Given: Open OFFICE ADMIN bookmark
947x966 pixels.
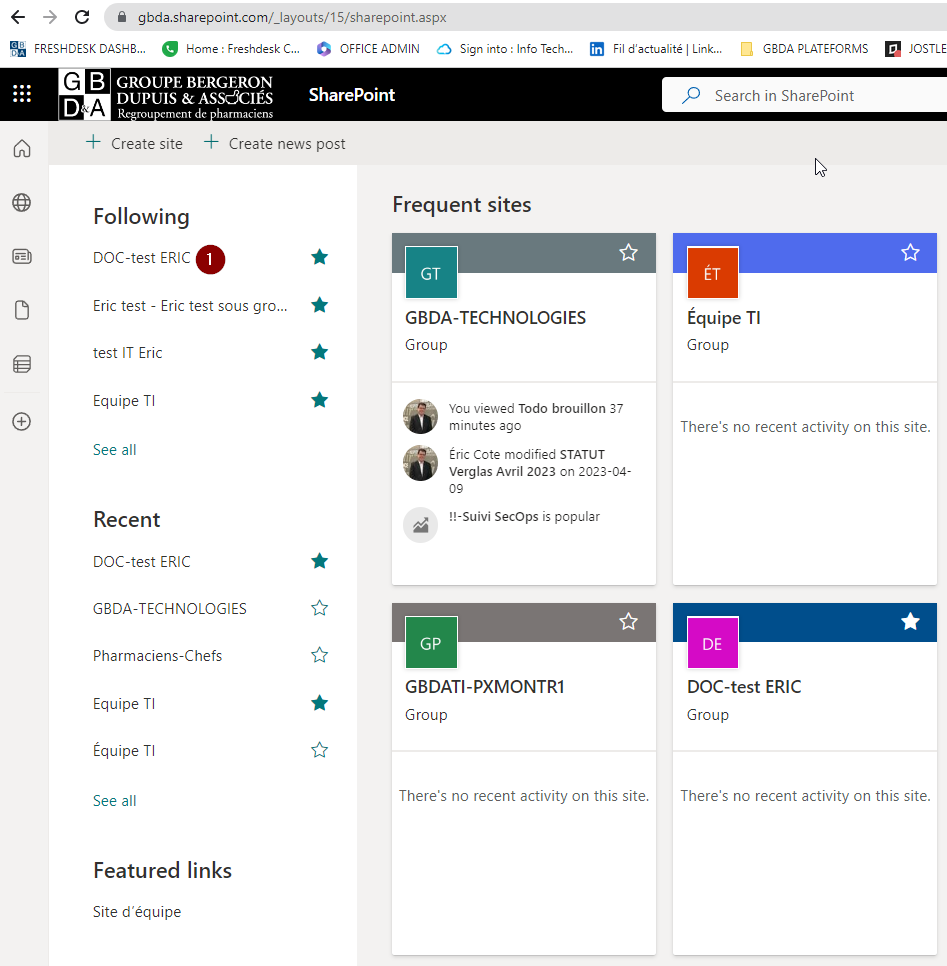Looking at the screenshot, I should 368,49.
